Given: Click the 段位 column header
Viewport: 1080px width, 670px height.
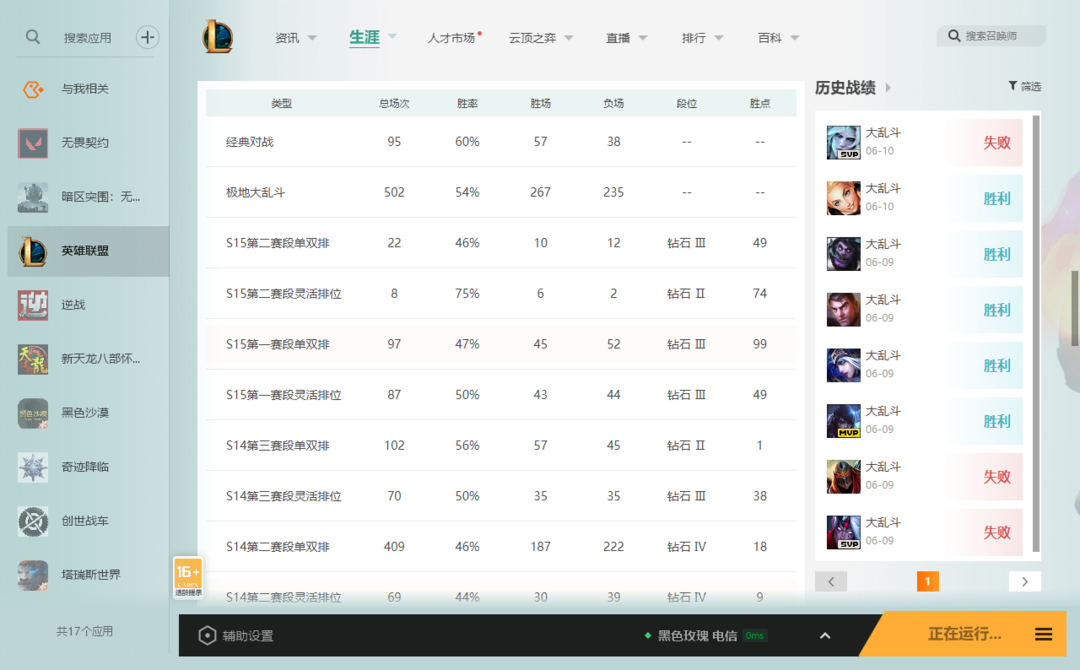Looking at the screenshot, I should [686, 103].
